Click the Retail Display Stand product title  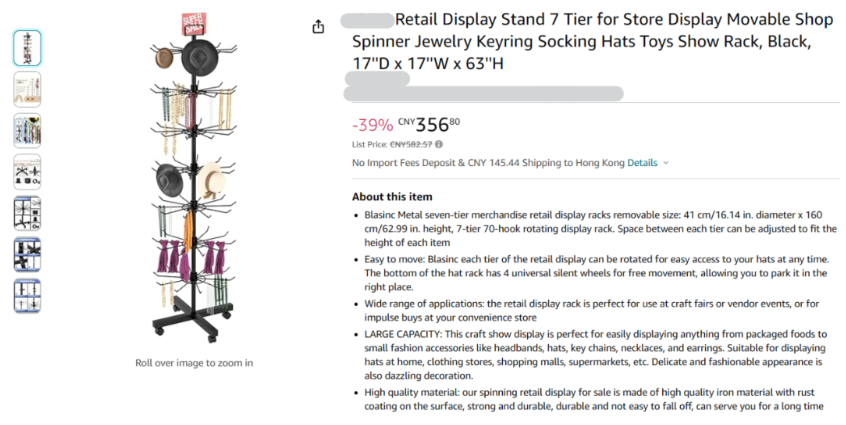tap(589, 41)
